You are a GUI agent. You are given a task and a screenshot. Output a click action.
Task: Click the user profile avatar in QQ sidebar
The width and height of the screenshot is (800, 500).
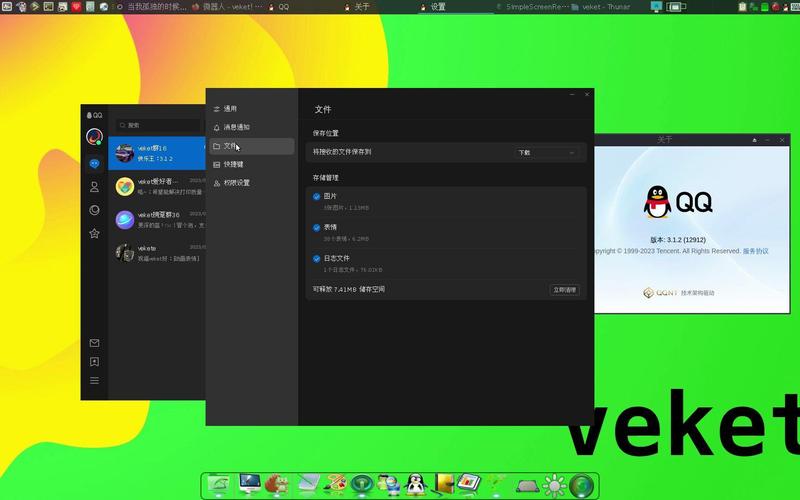click(94, 137)
